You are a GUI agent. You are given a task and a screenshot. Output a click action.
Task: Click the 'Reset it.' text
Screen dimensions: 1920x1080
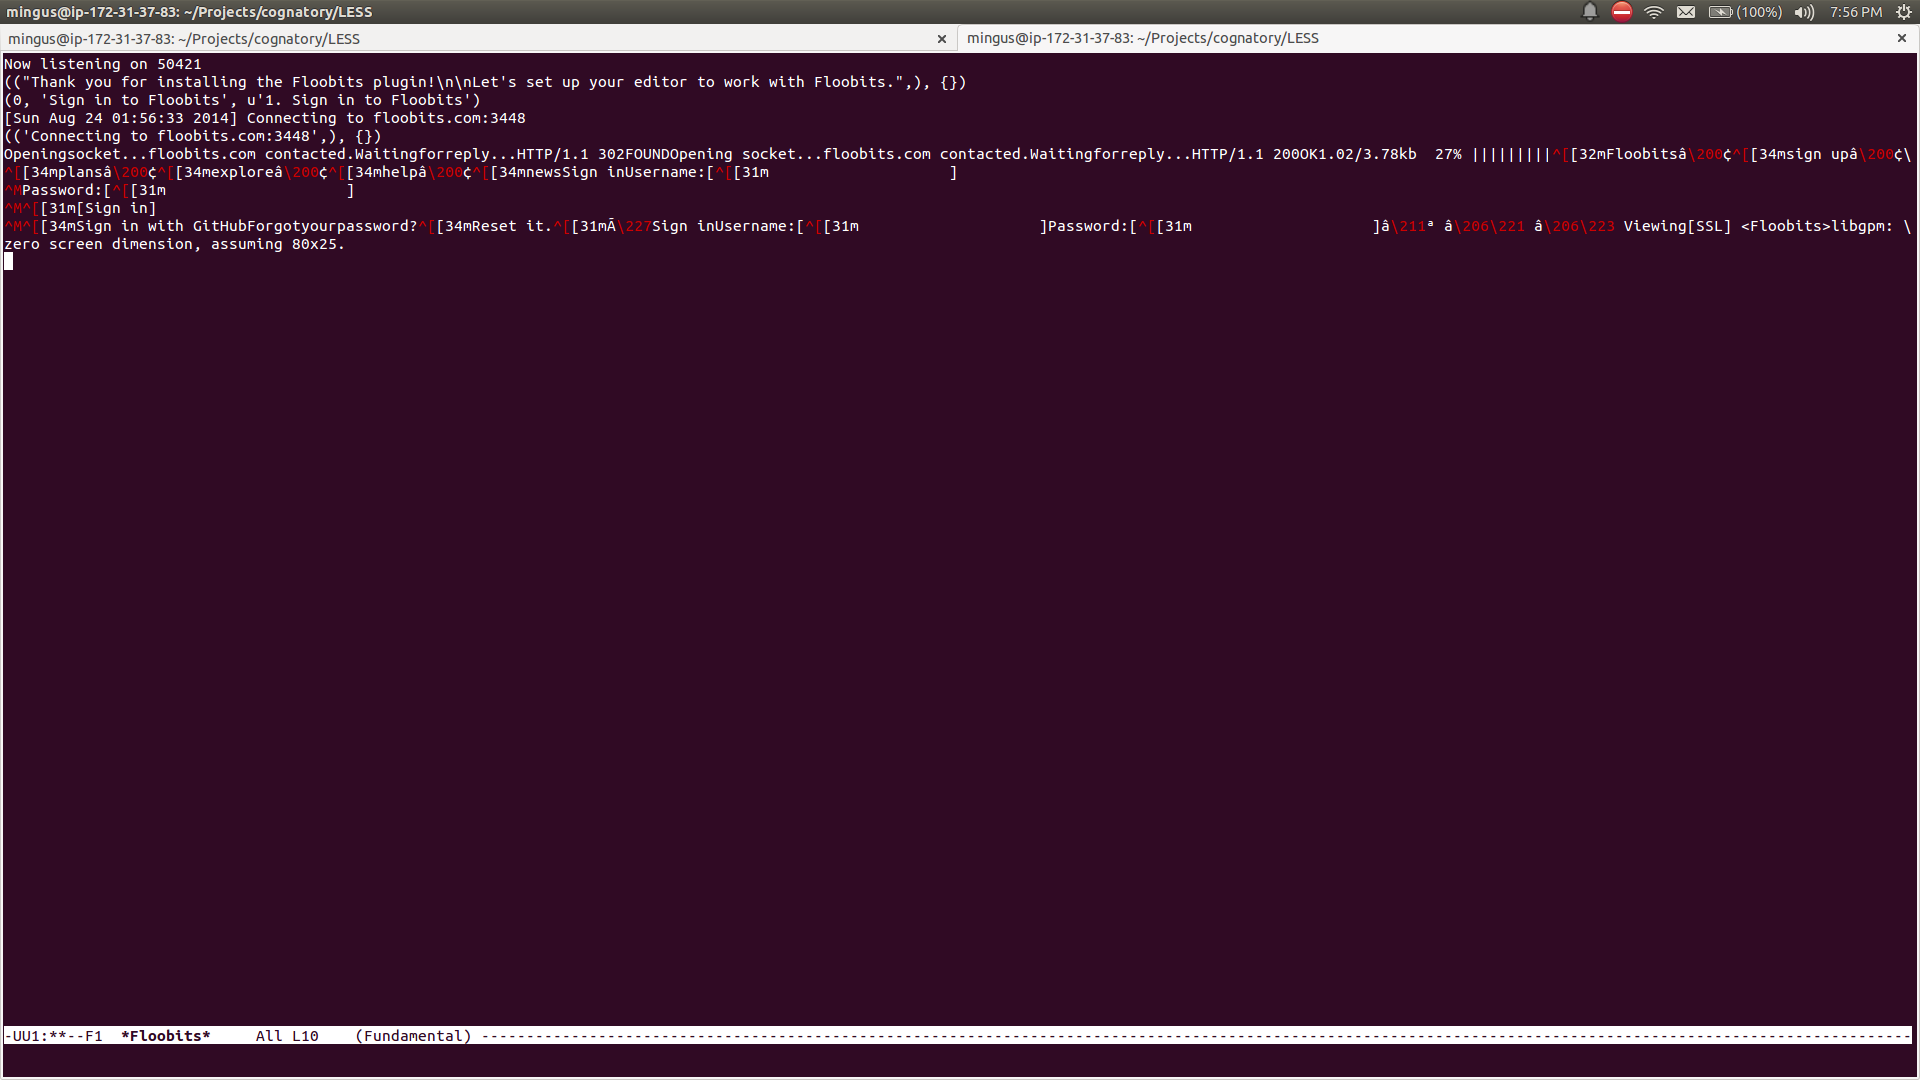click(511, 226)
